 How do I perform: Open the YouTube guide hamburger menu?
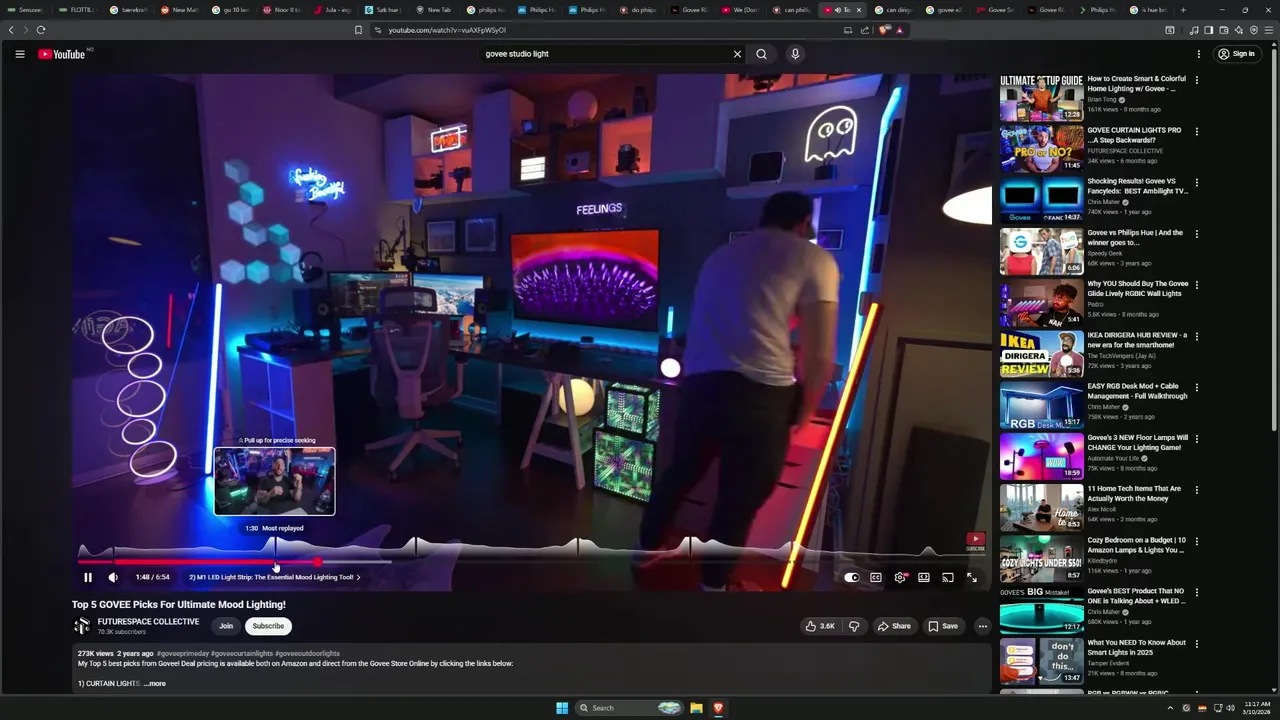[19, 54]
